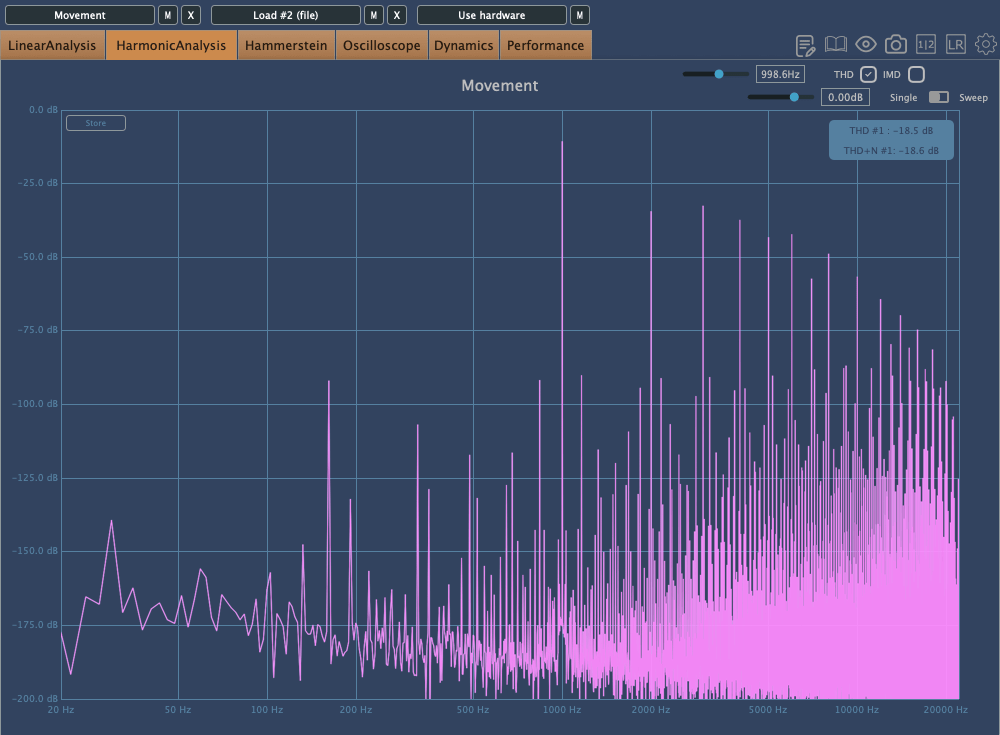
Task: Uncheck the THD checkbox
Action: [868, 74]
